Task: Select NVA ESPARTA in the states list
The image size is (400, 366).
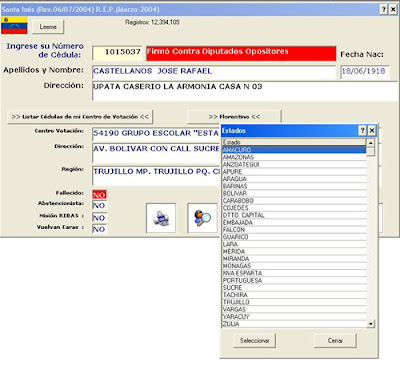Action: [294, 273]
